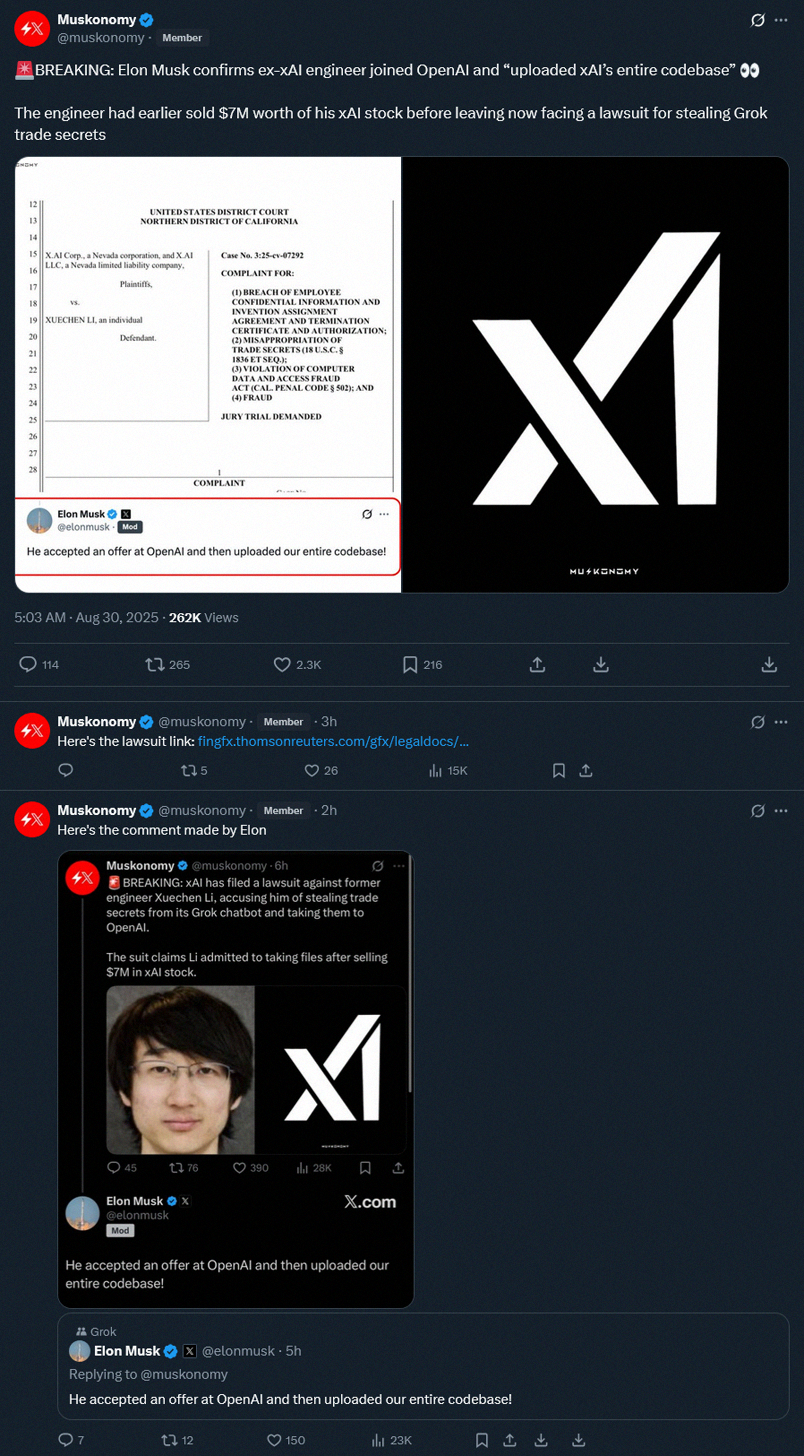This screenshot has width=804, height=1456.
Task: Open more options on the lawsuit link reply
Action: (781, 721)
